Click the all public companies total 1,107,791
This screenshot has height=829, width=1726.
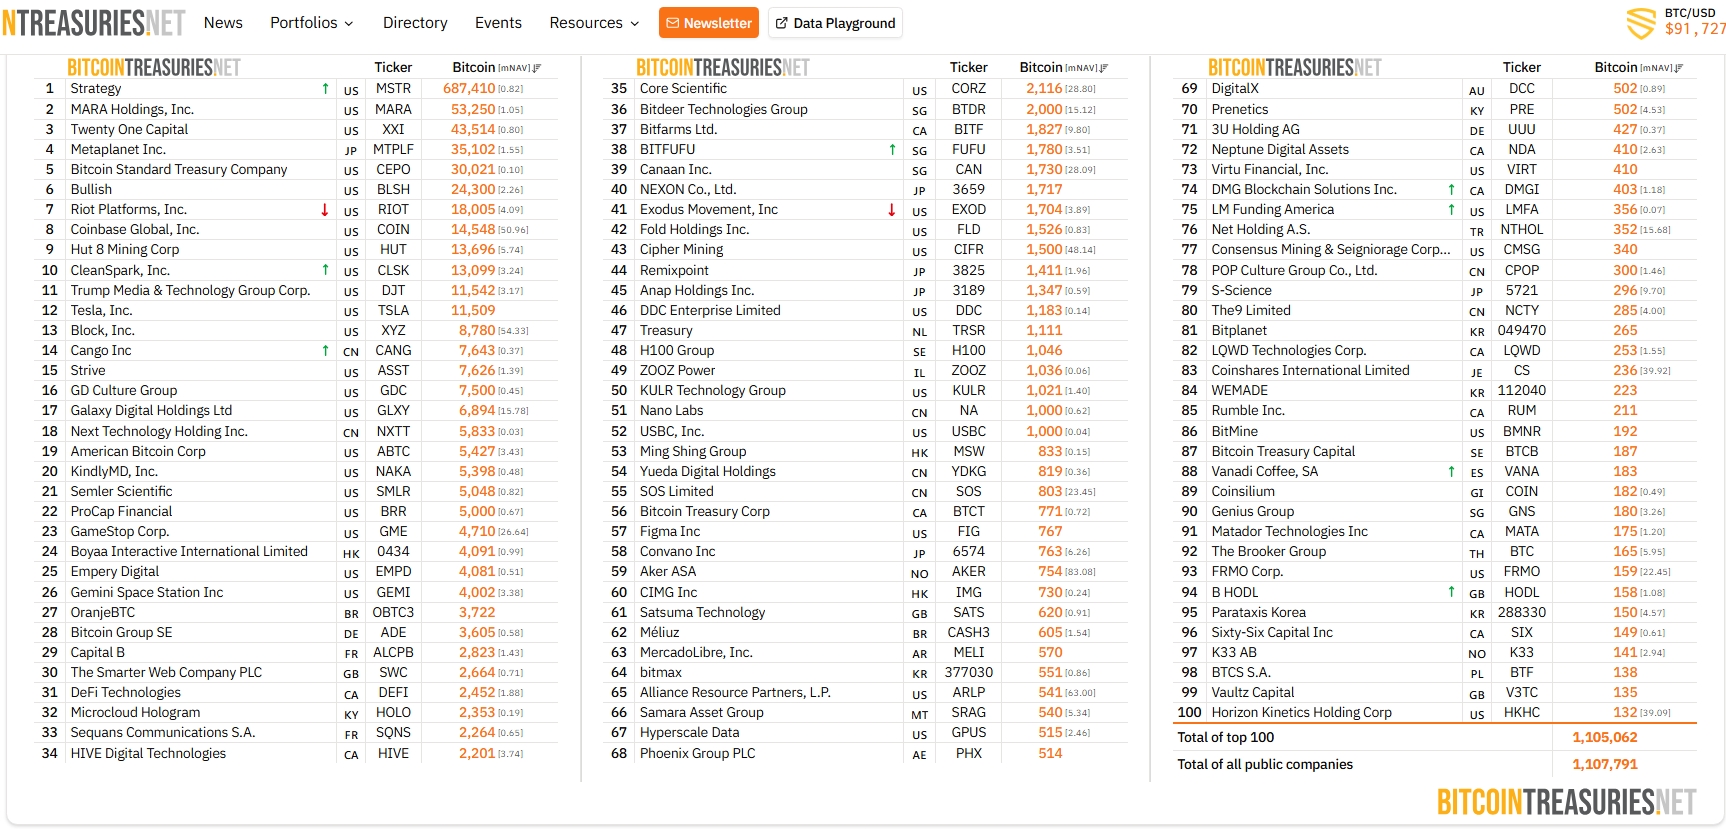point(1605,765)
